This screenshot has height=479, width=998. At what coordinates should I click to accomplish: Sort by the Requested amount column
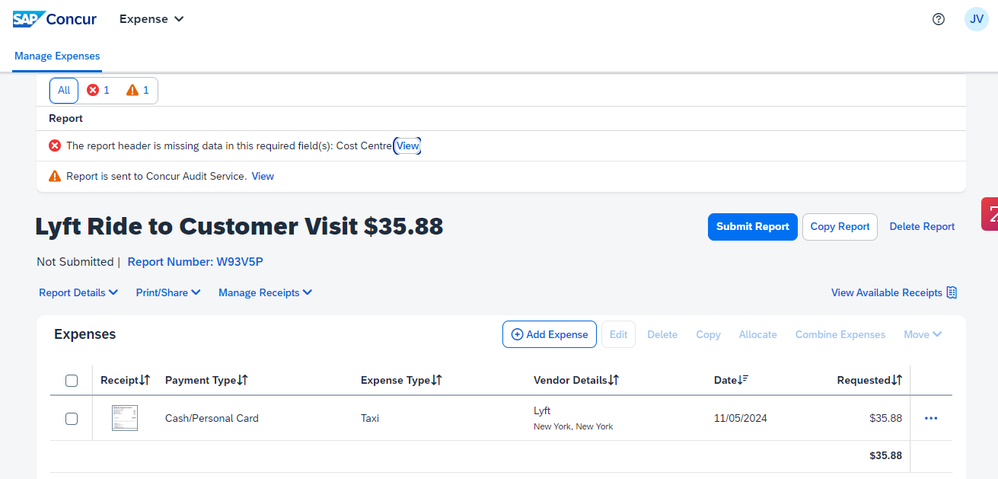tap(869, 380)
